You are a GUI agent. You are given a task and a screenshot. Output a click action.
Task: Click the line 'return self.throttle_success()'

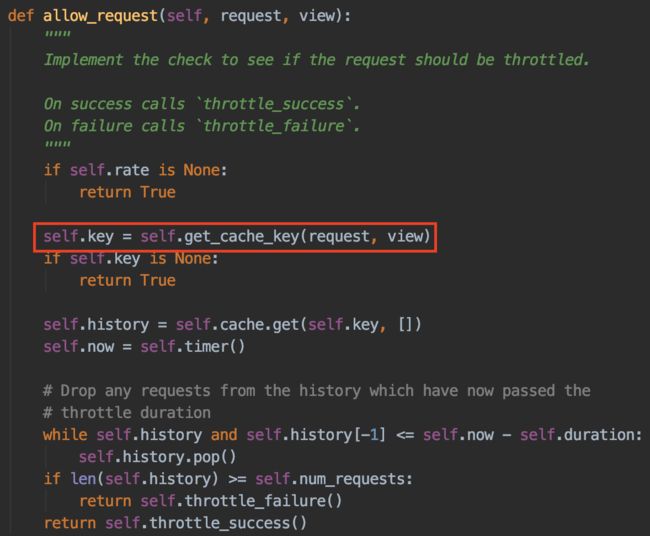175,523
